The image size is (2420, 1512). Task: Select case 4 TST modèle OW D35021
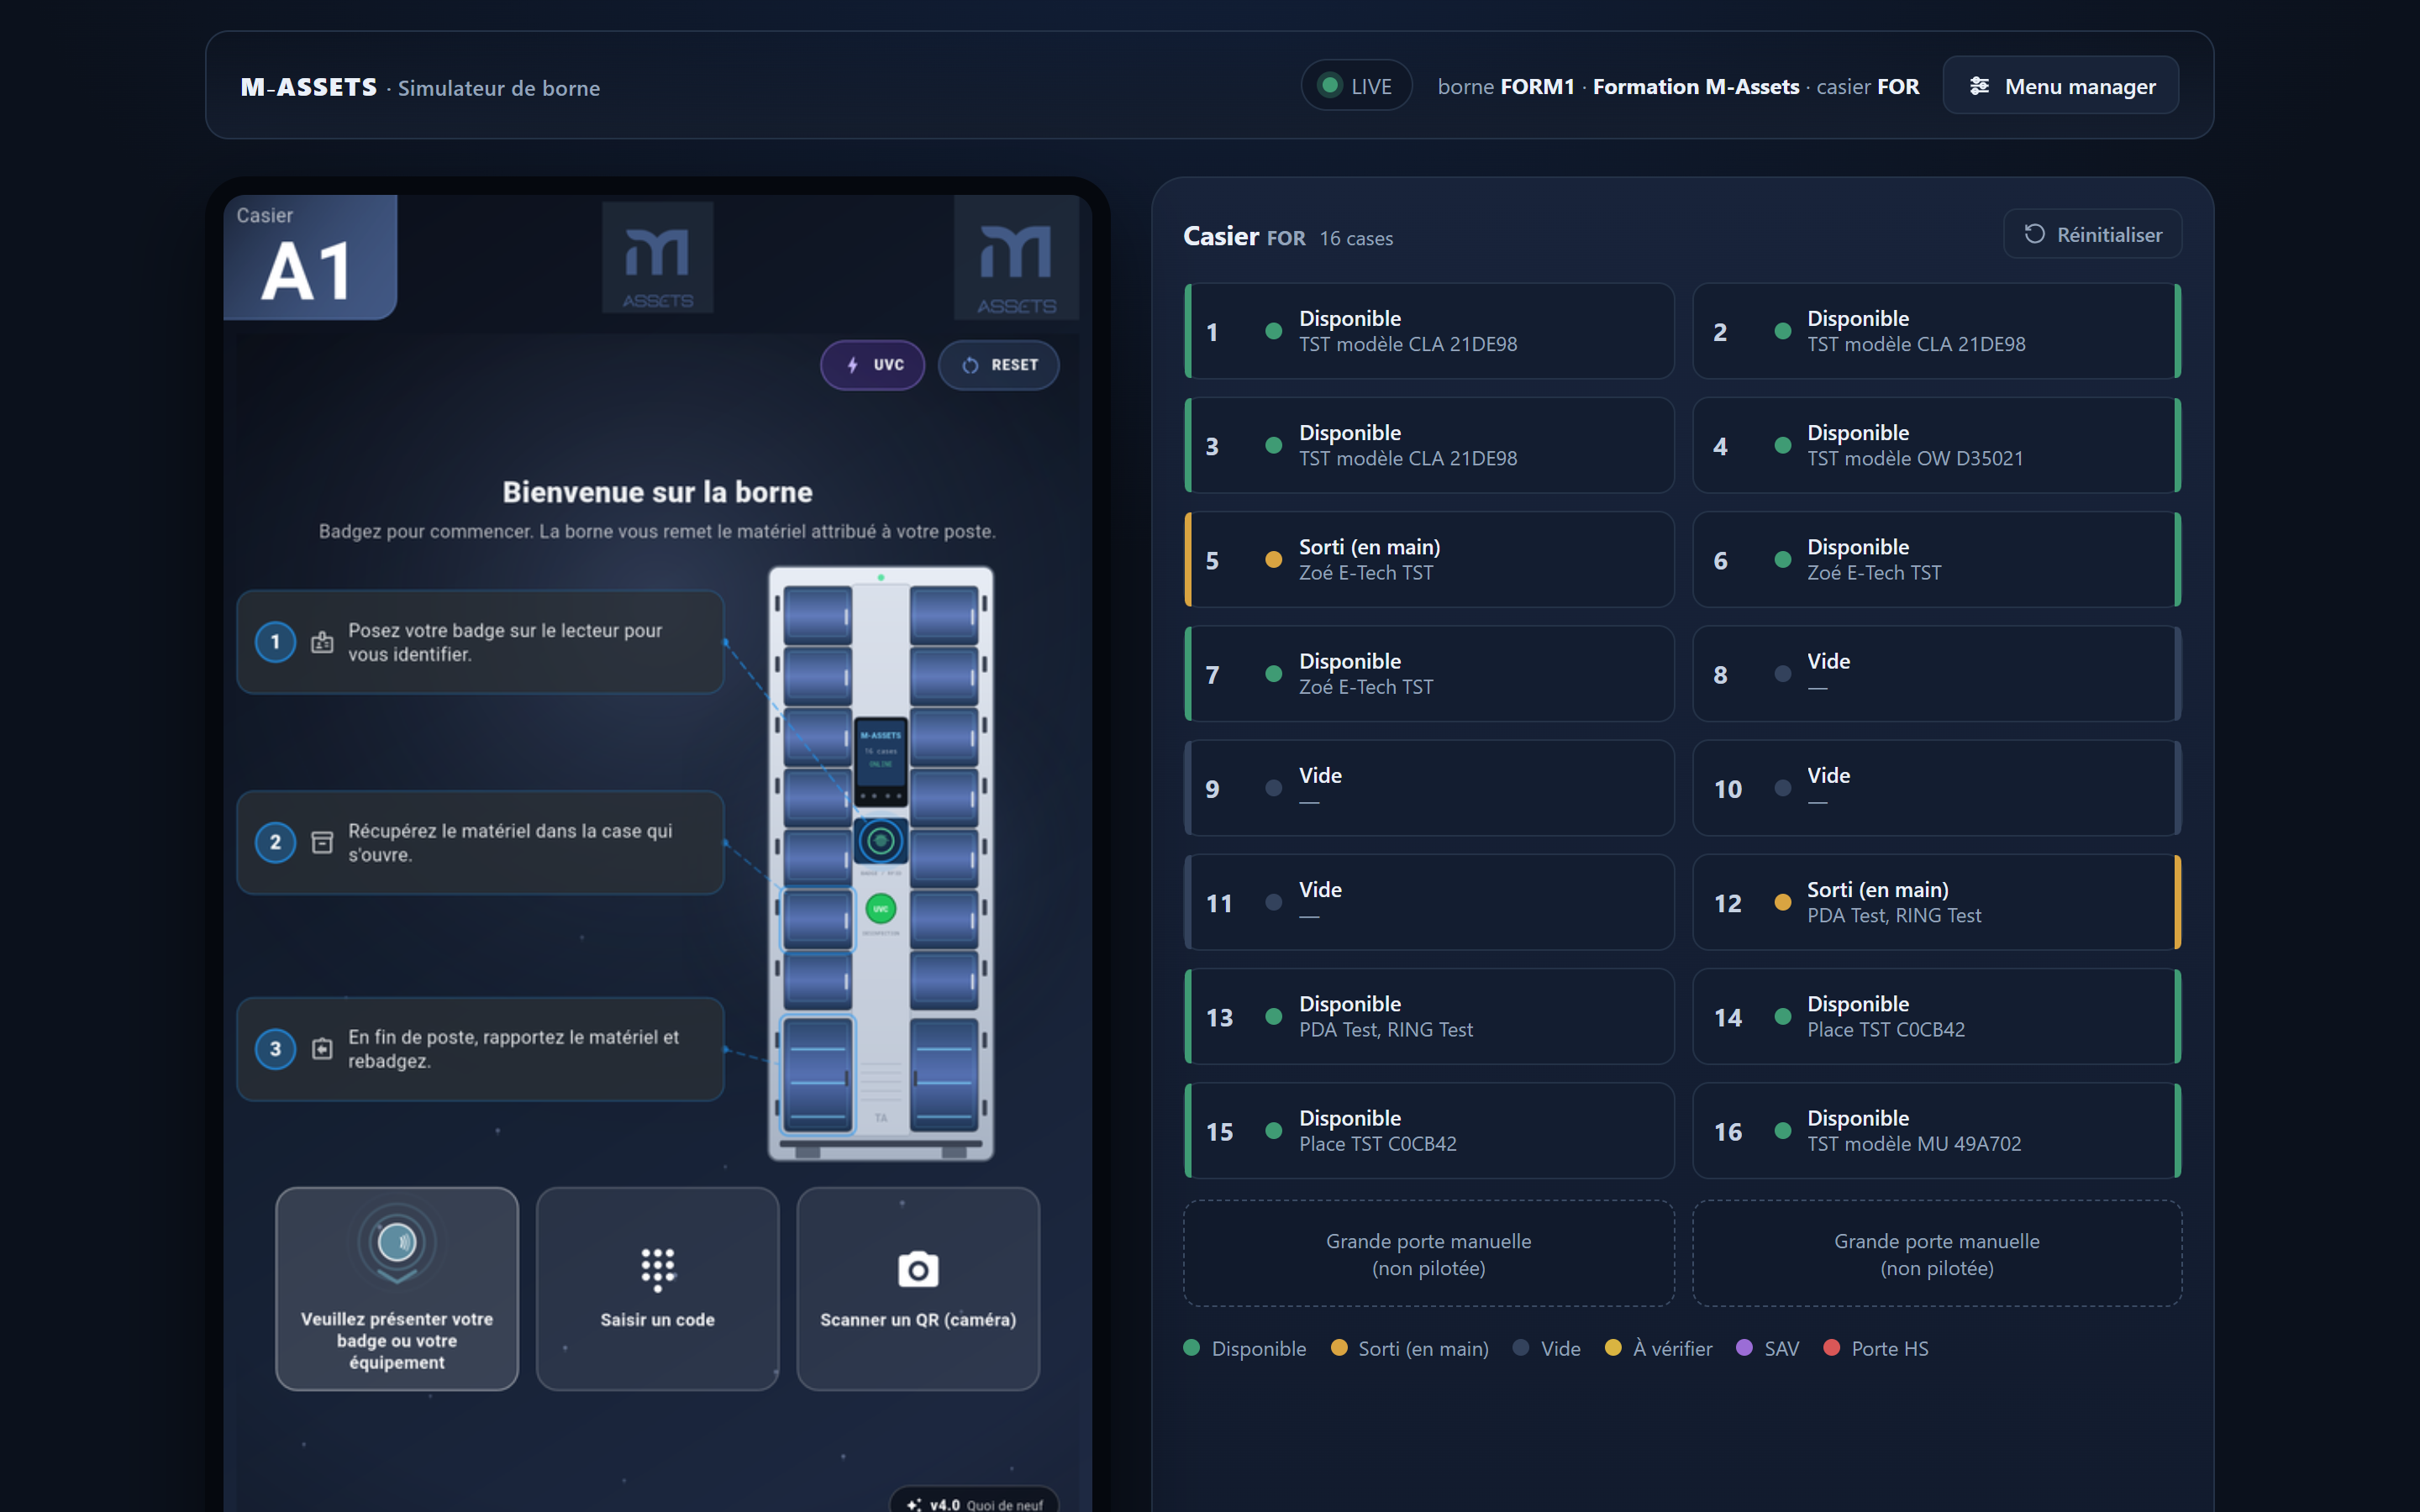1936,445
